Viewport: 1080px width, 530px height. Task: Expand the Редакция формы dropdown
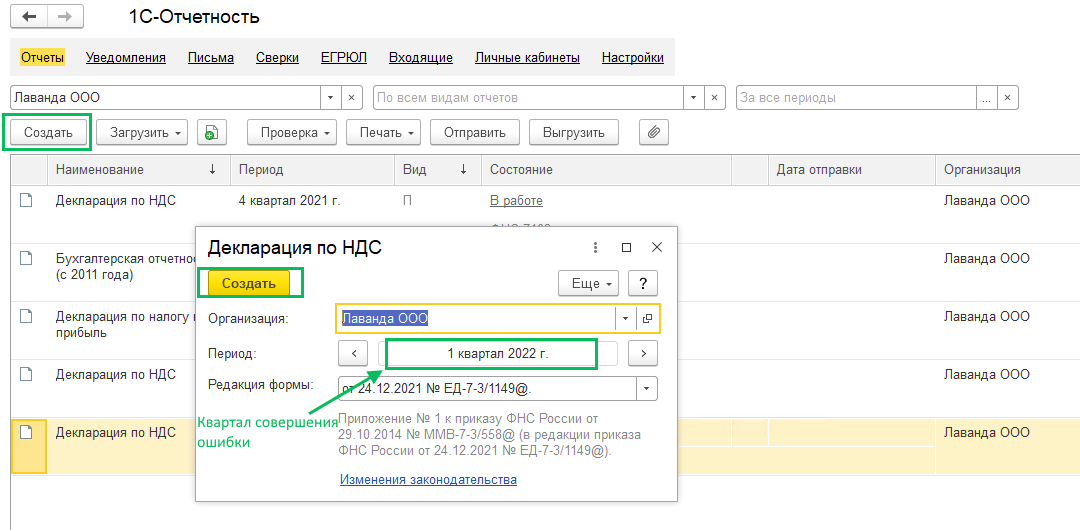coord(647,388)
